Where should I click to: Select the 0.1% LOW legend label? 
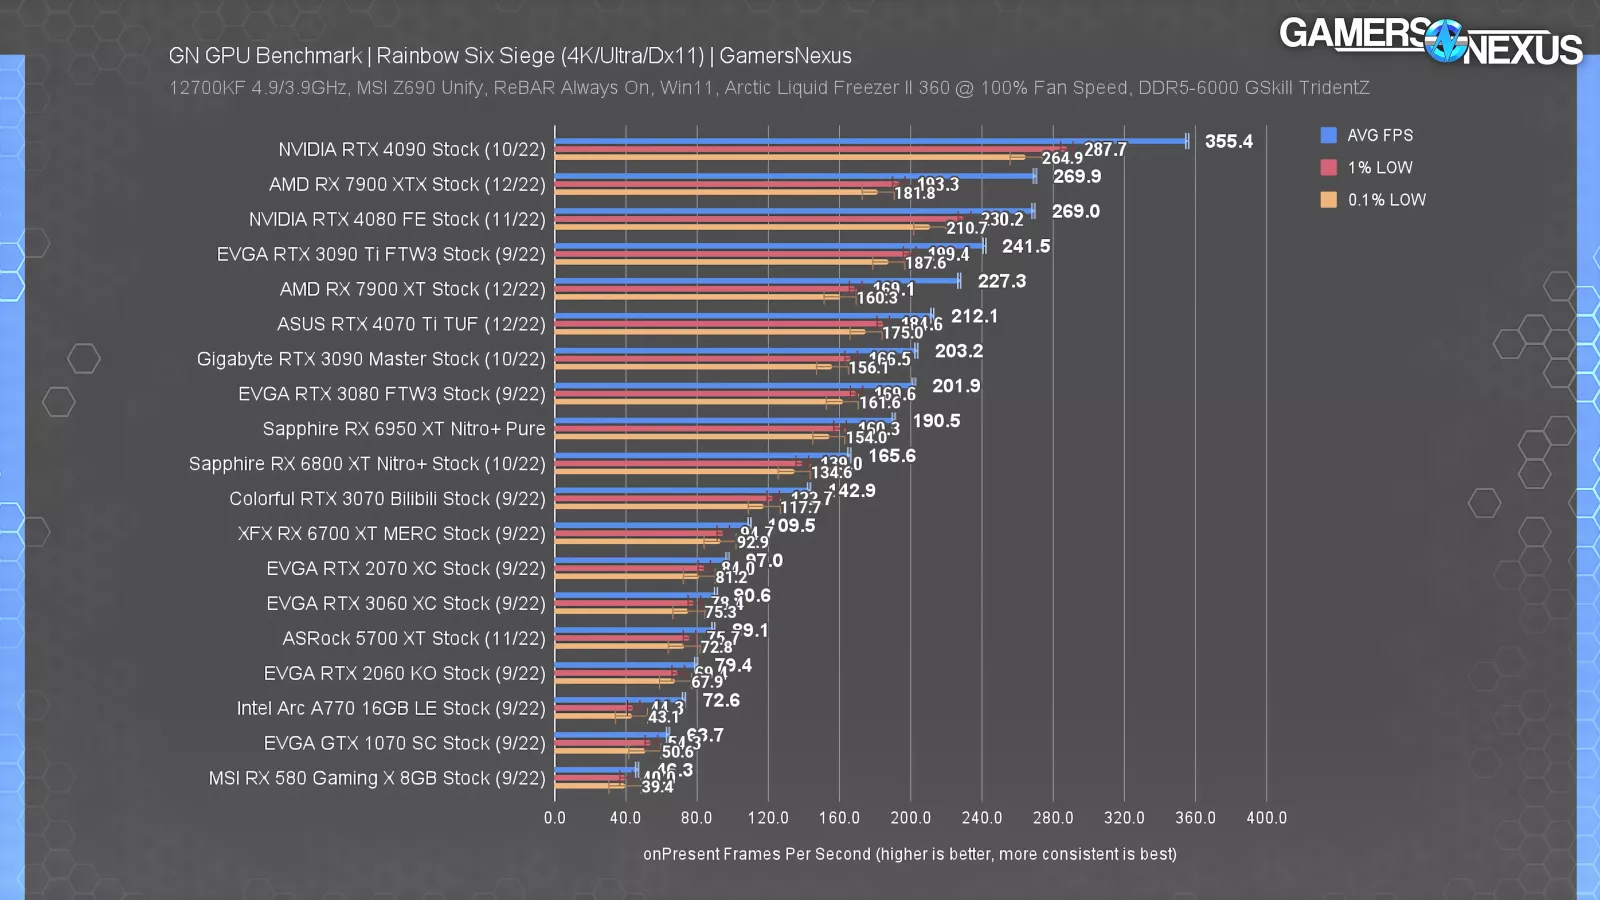(1386, 200)
